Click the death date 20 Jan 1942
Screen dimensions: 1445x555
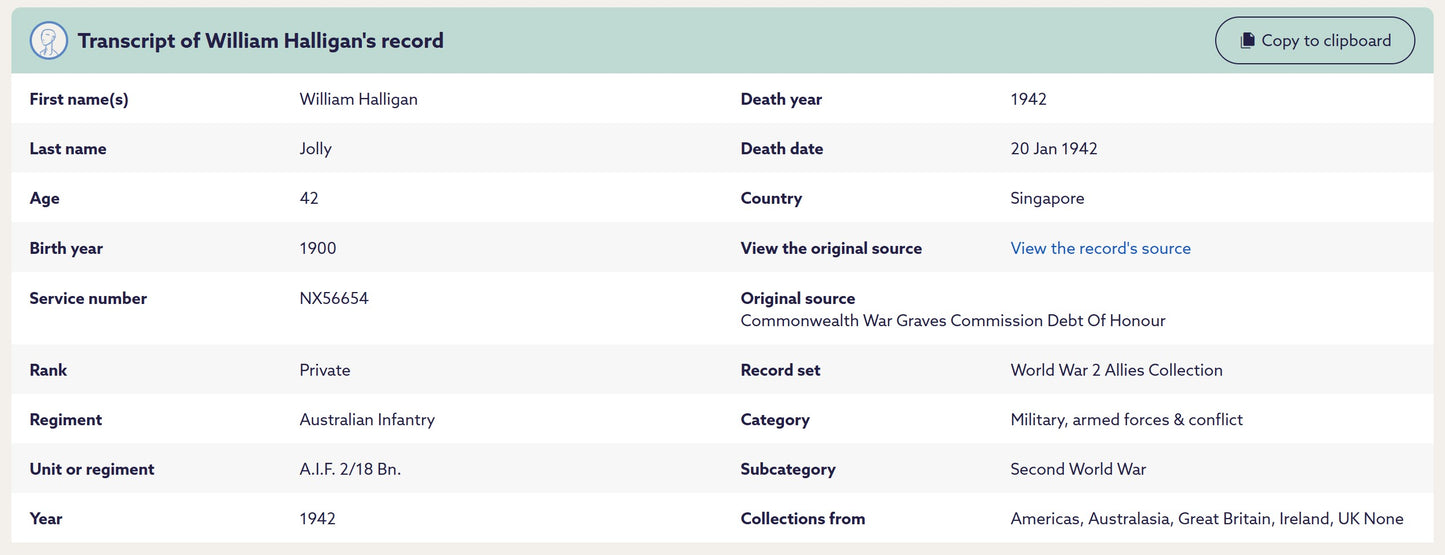1054,149
